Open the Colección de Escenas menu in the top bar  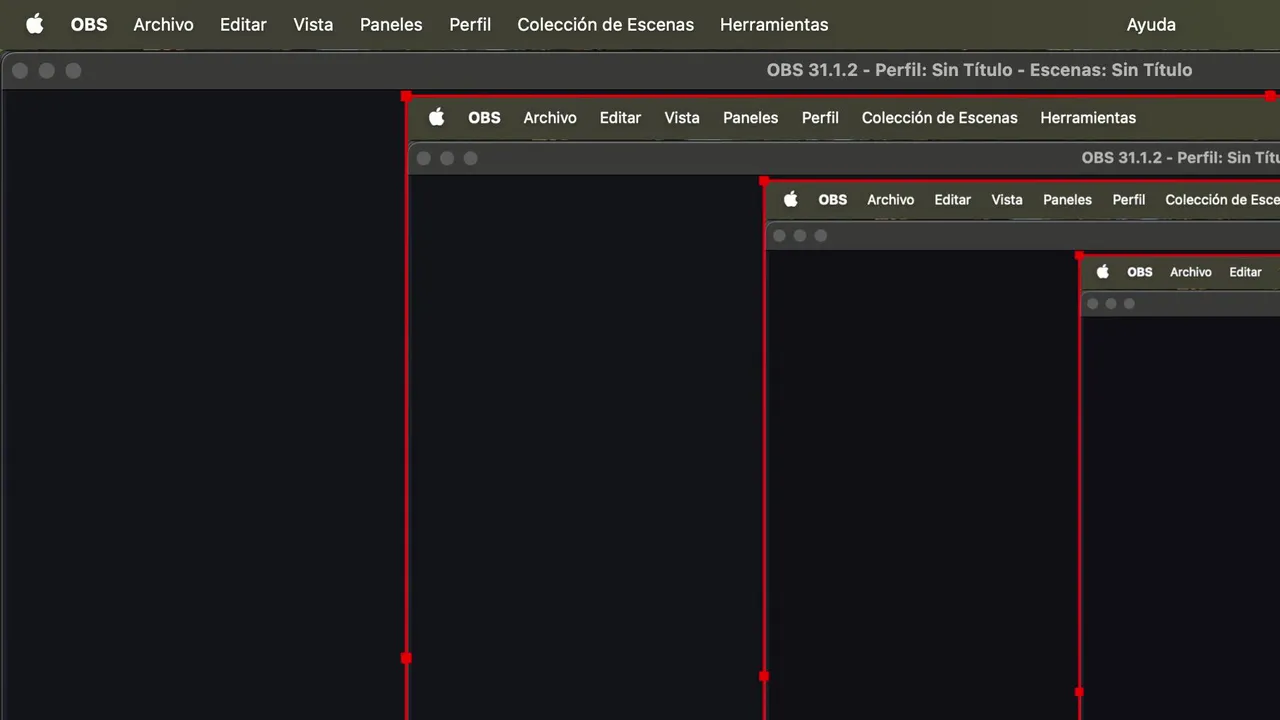pyautogui.click(x=605, y=24)
